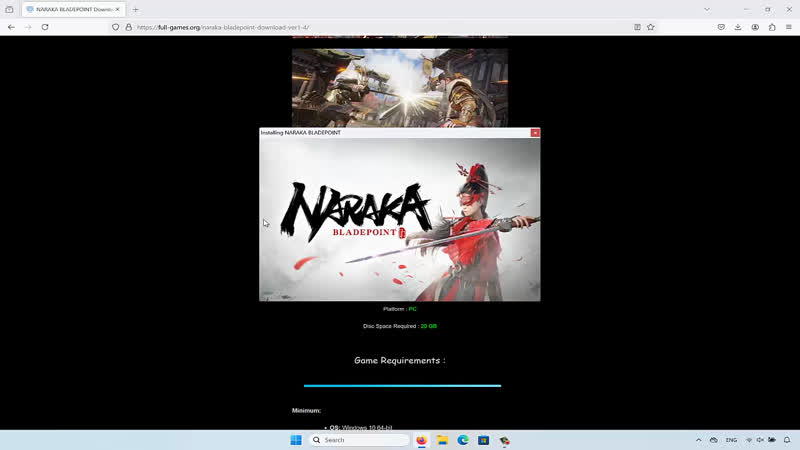This screenshot has width=800, height=450.
Task: Open the extensions puzzle icon
Action: (x=772, y=27)
